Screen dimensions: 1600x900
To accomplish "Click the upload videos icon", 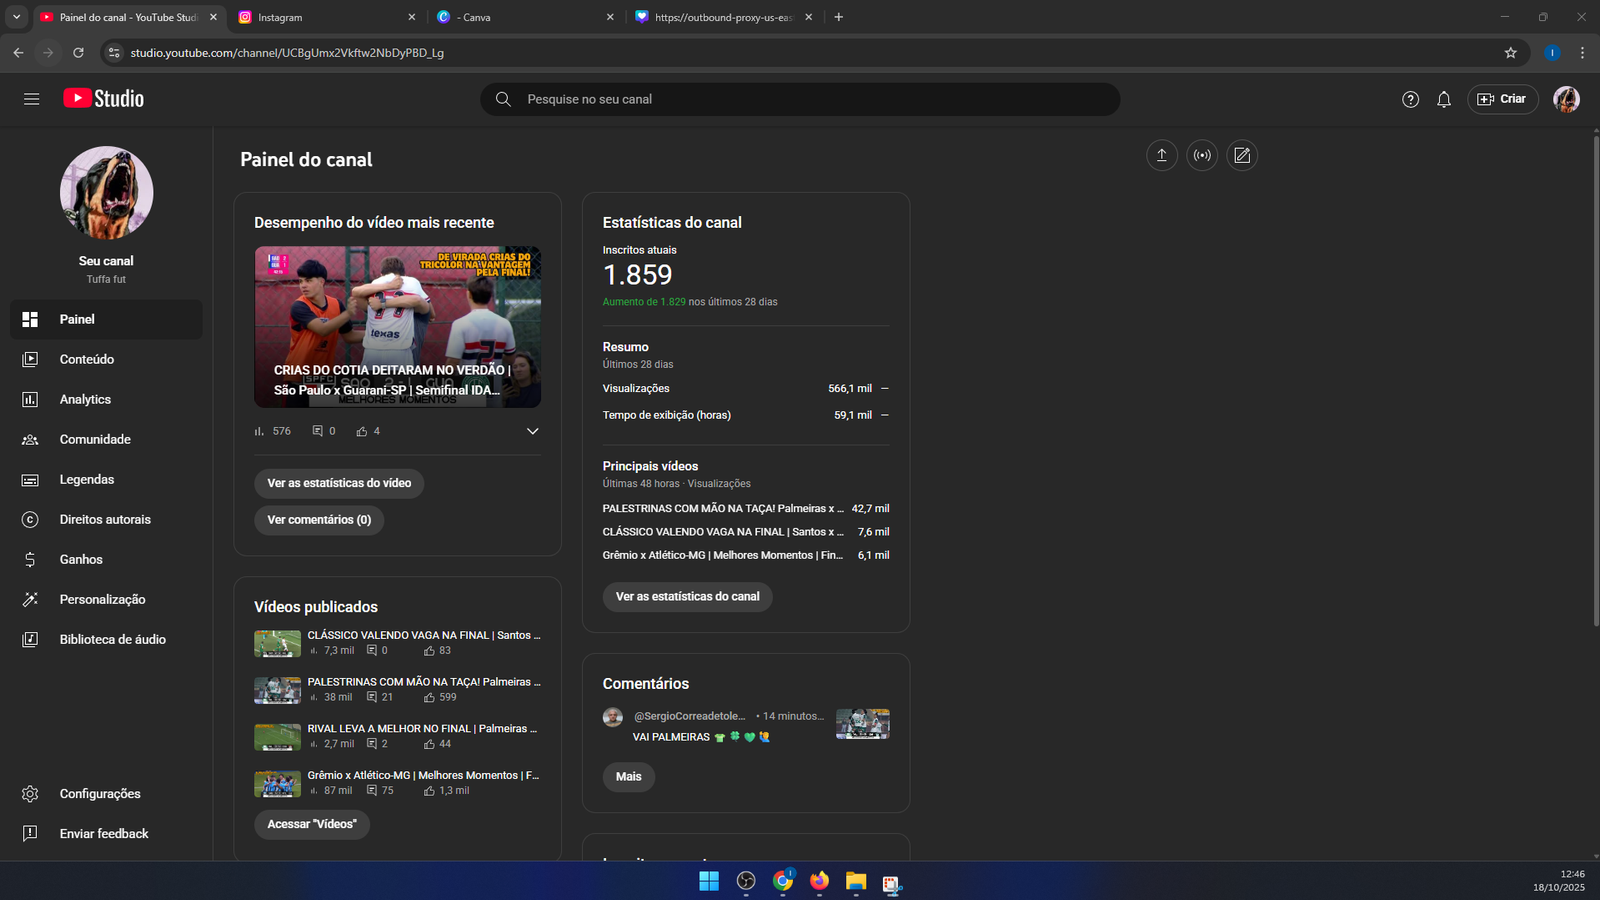I will click(1161, 155).
